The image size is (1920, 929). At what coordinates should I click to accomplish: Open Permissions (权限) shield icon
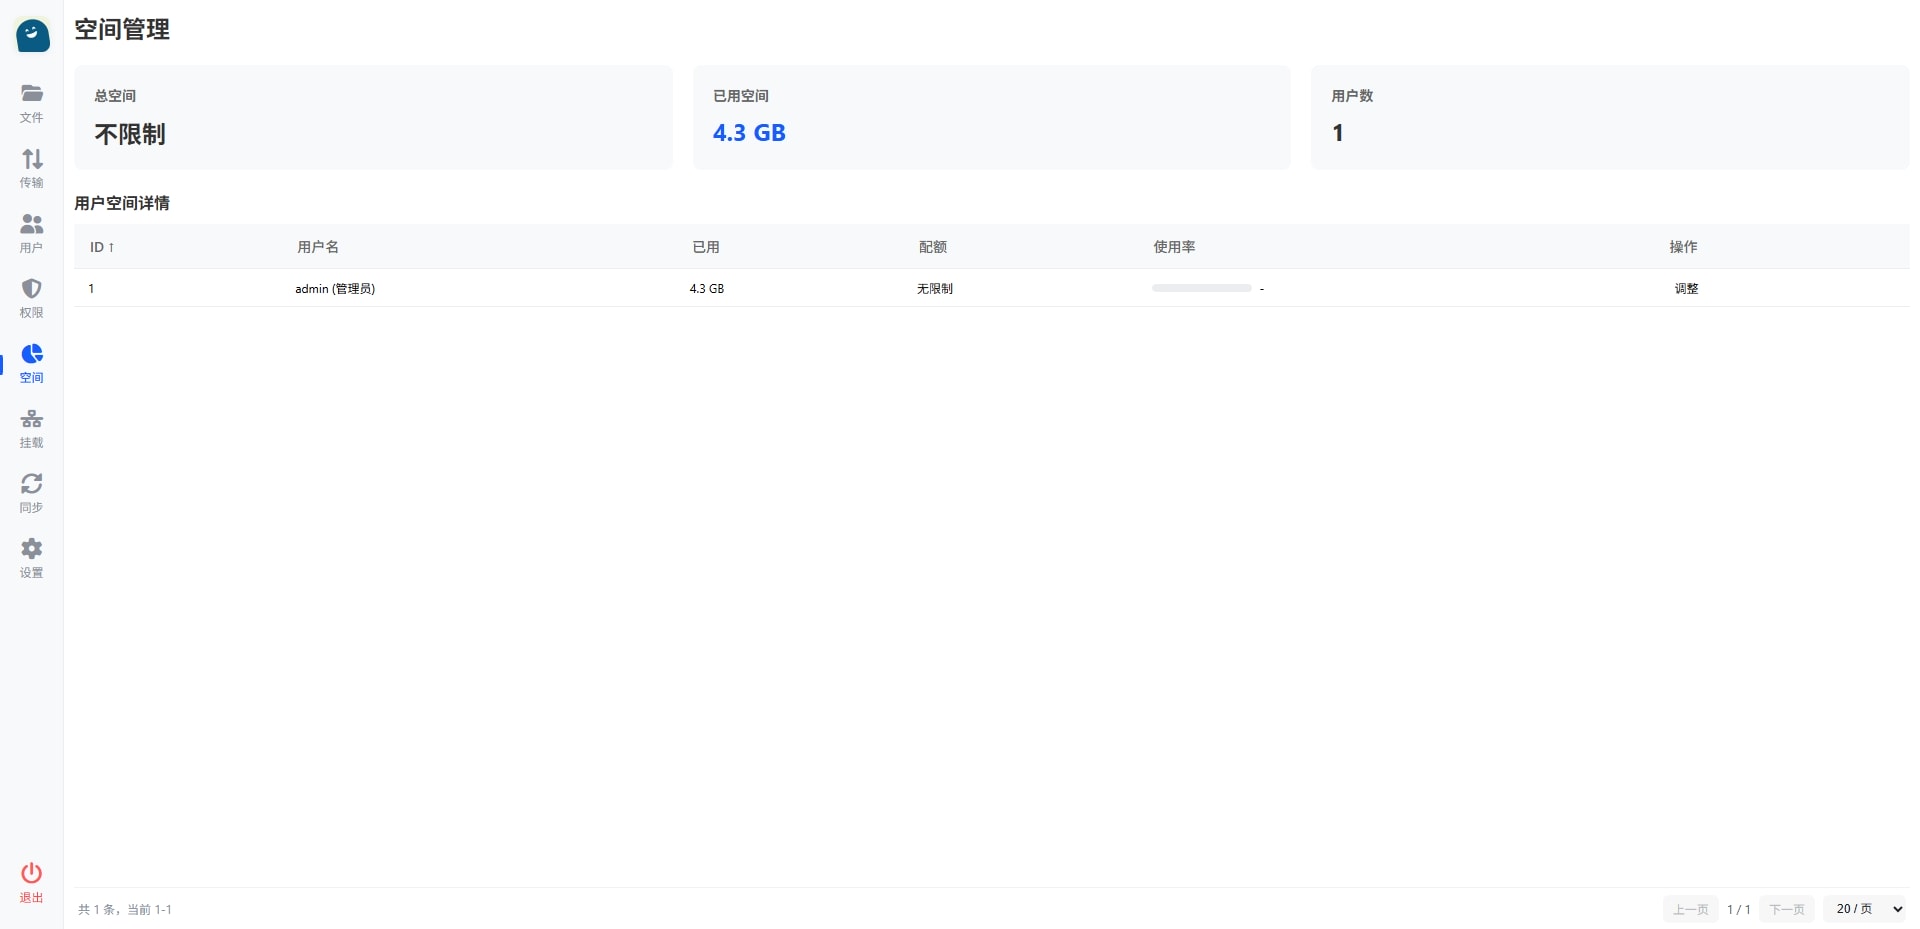(x=32, y=289)
